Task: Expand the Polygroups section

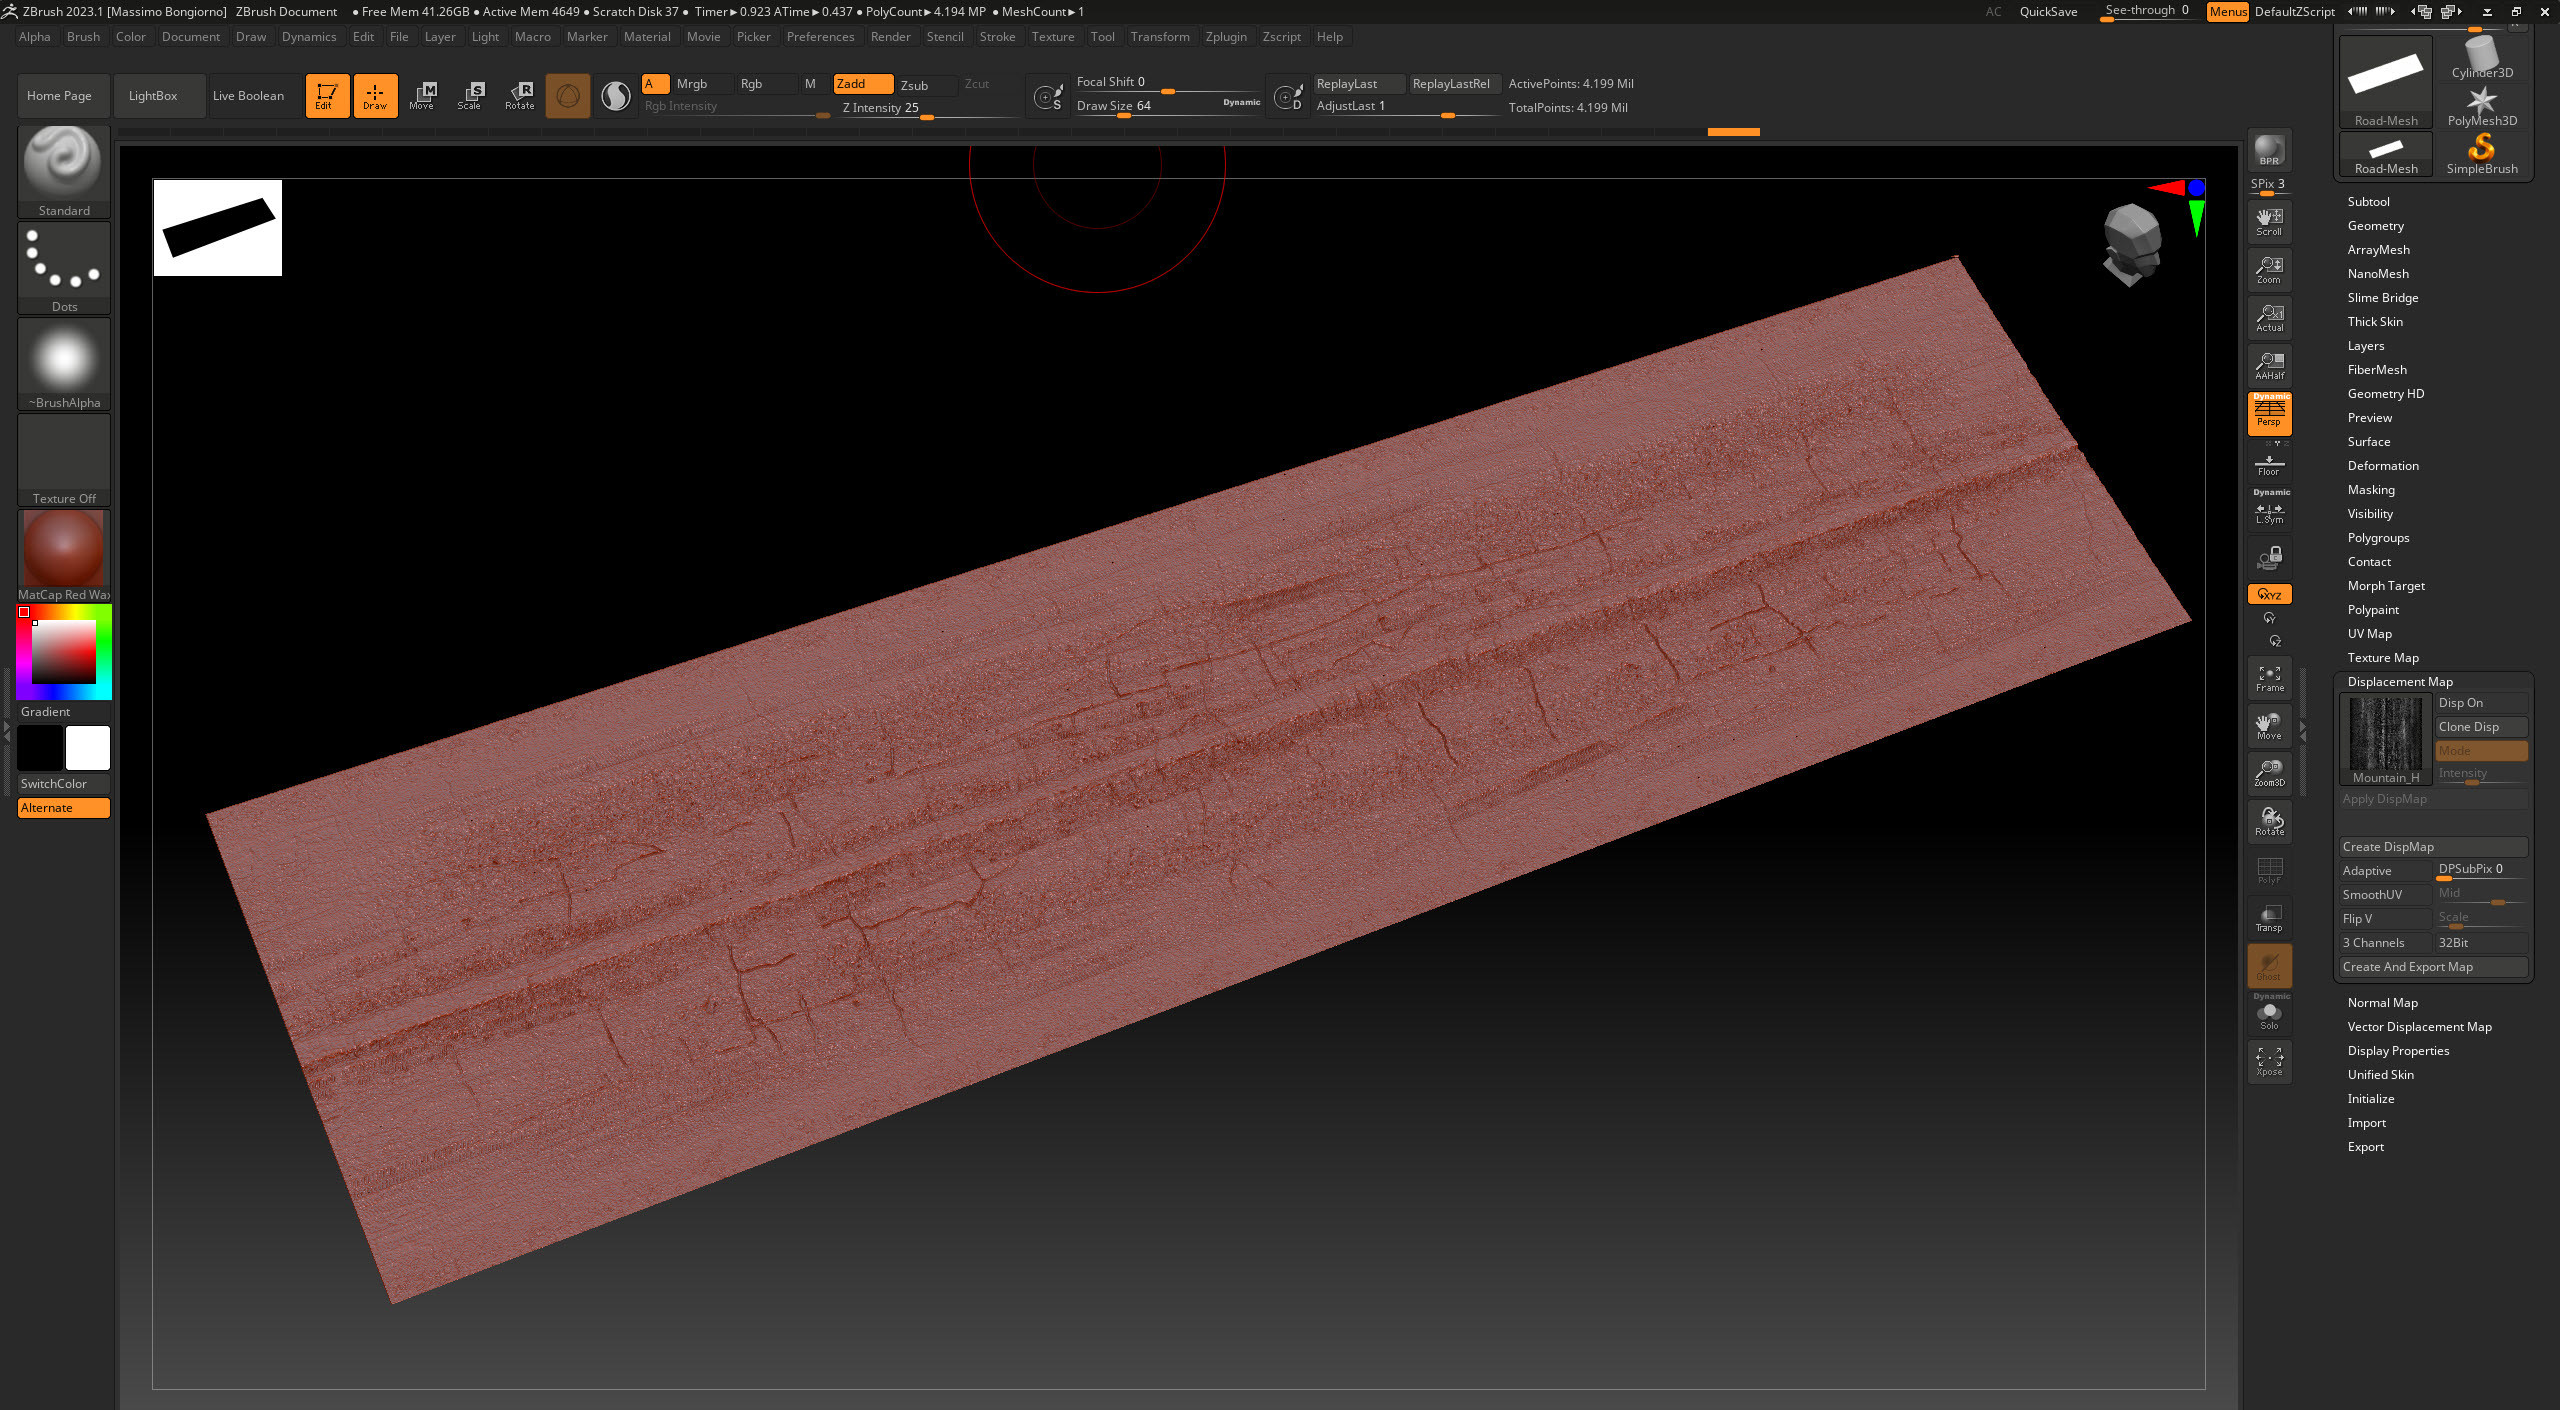Action: click(2378, 538)
